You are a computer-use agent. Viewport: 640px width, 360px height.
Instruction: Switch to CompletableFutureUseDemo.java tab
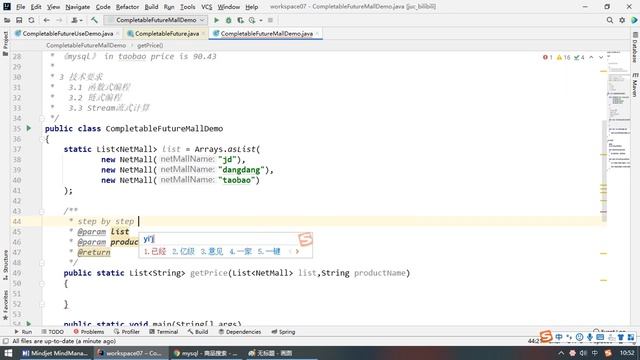pos(68,33)
